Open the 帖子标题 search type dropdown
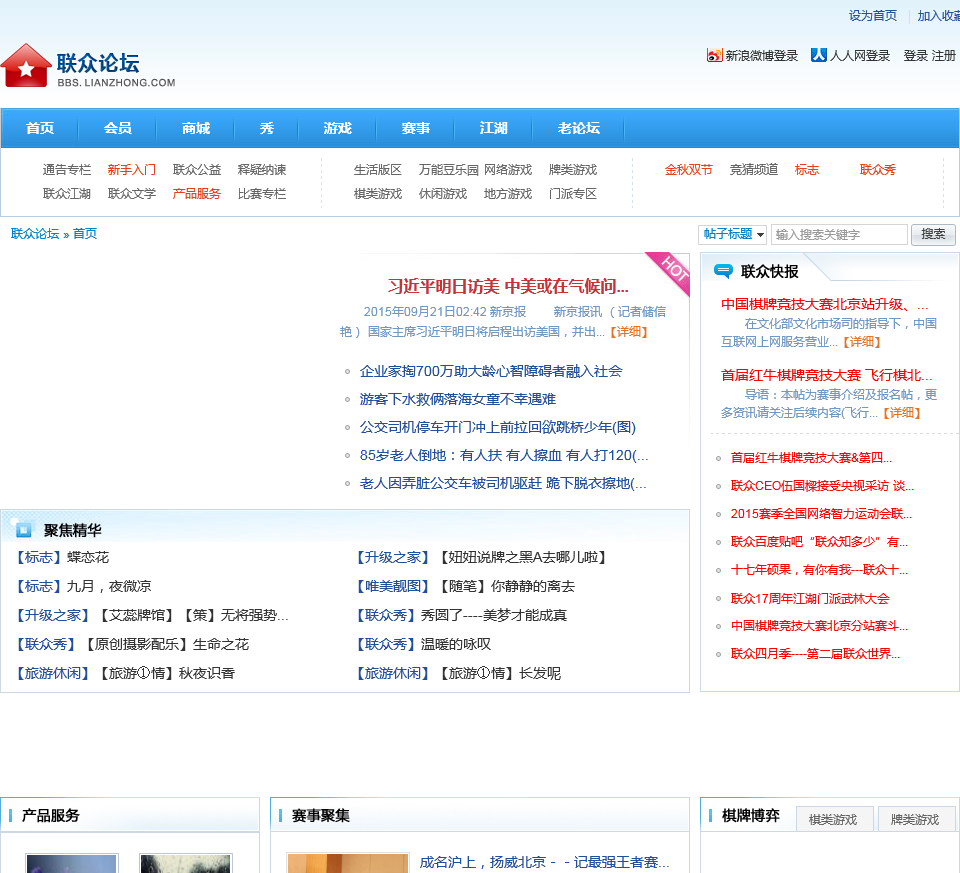Image resolution: width=960 pixels, height=873 pixels. (x=733, y=234)
